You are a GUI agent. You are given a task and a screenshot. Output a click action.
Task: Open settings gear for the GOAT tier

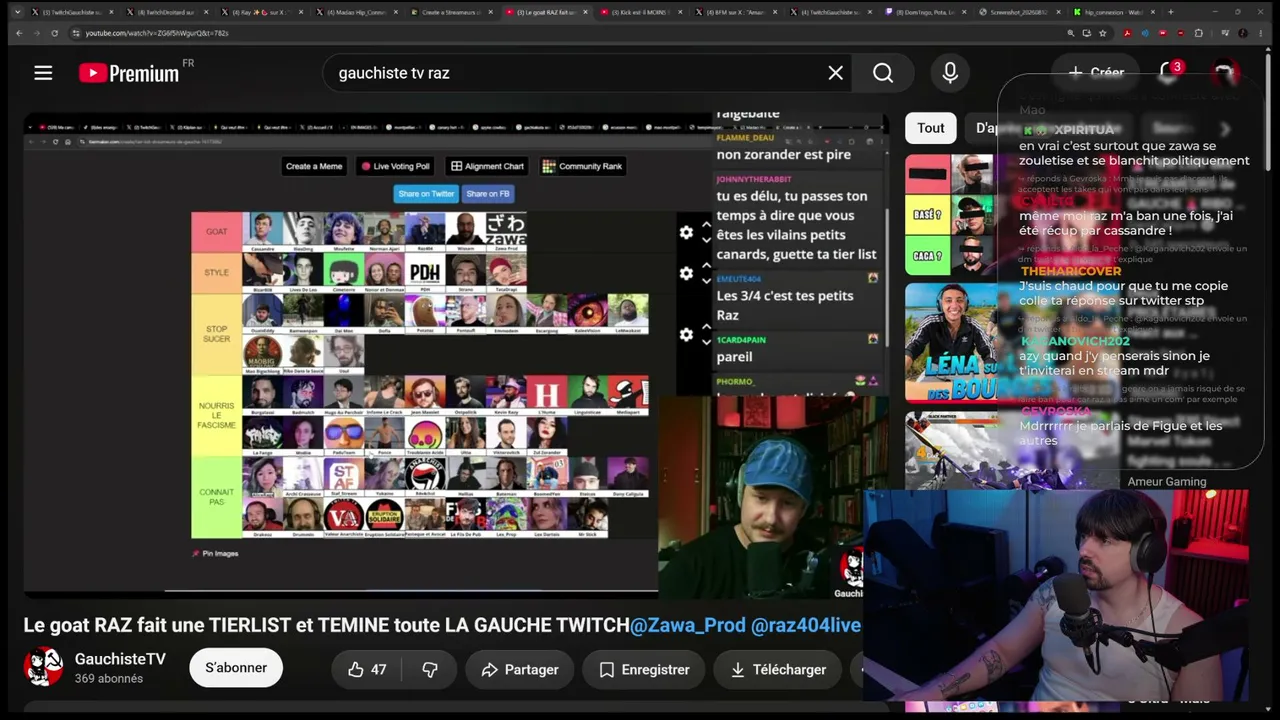686,232
